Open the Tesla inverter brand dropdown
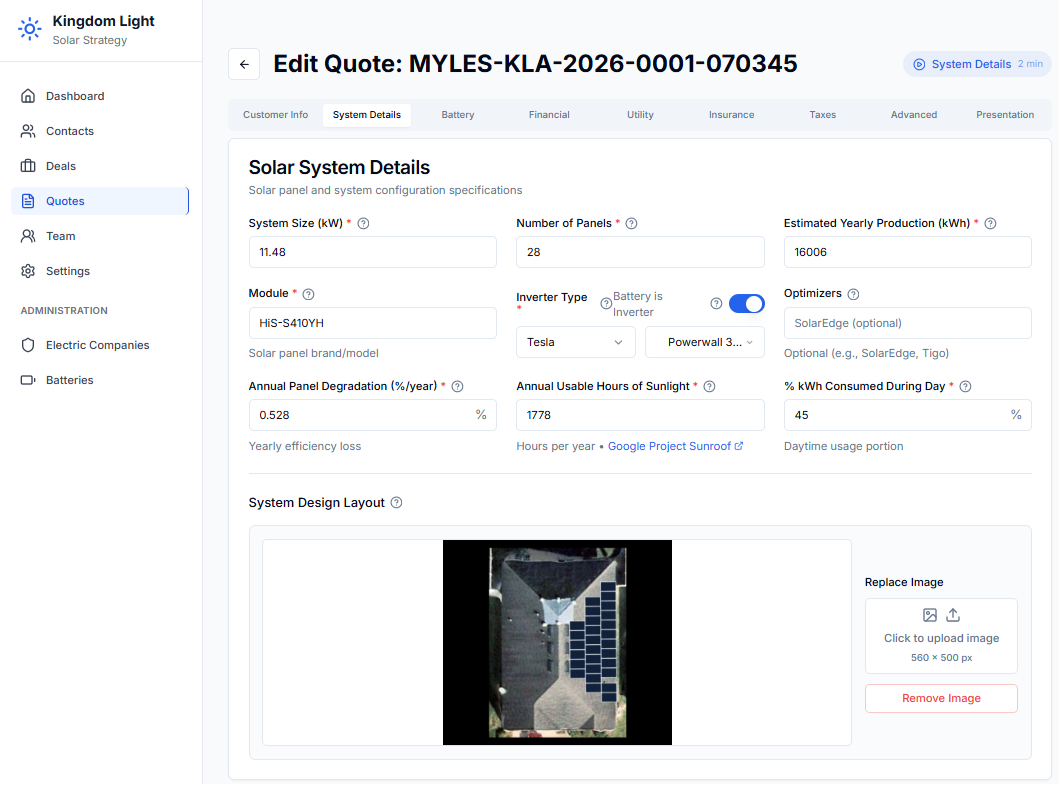 [x=575, y=342]
